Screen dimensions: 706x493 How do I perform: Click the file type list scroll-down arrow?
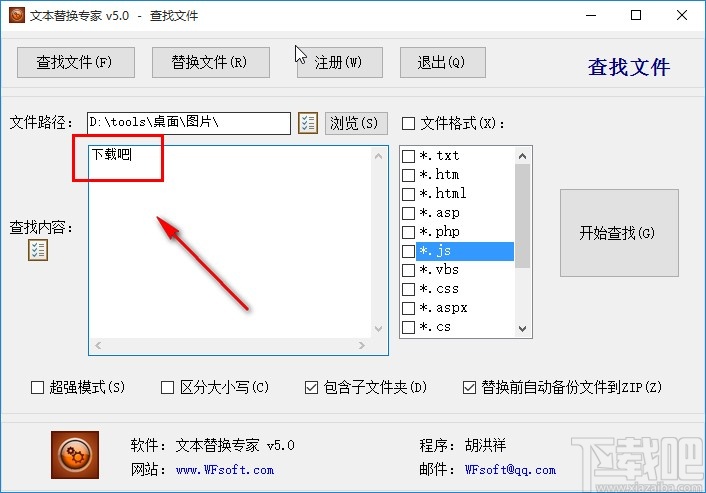click(x=522, y=329)
